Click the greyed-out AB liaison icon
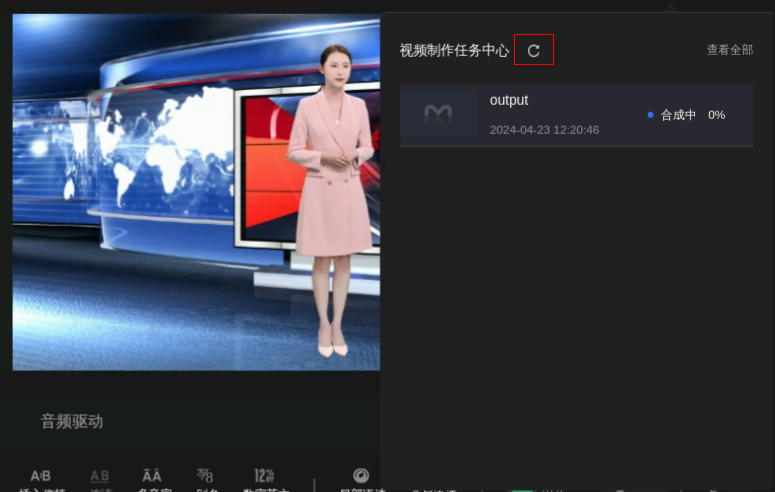 99,477
